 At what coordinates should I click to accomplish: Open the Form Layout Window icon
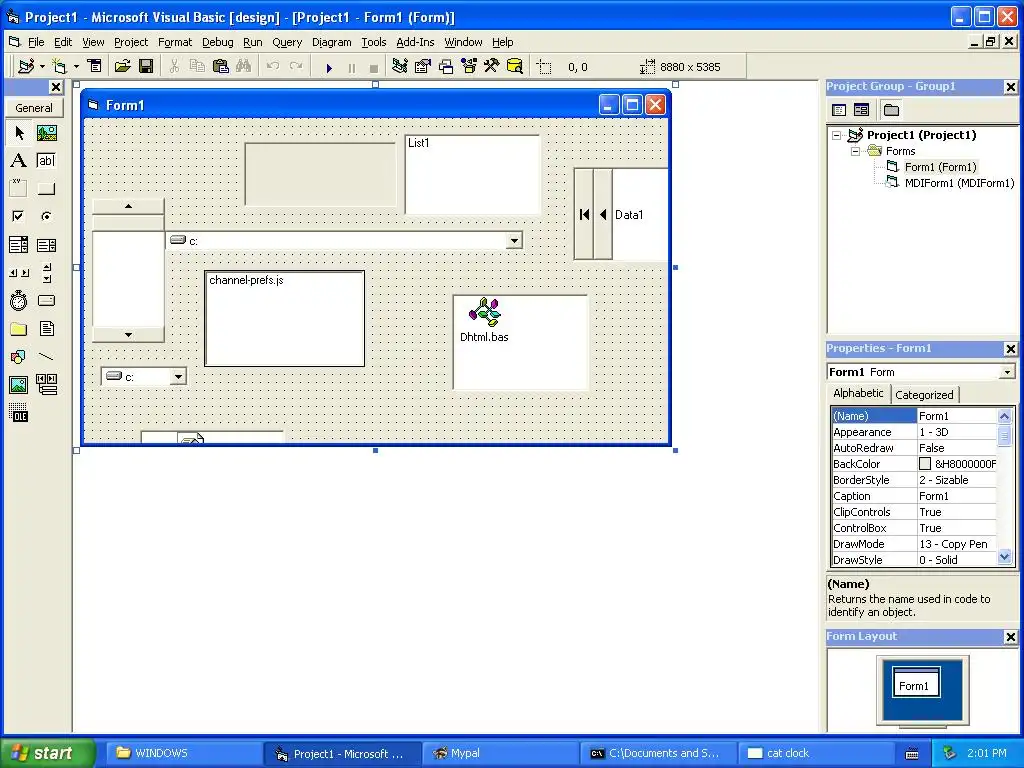(x=446, y=66)
